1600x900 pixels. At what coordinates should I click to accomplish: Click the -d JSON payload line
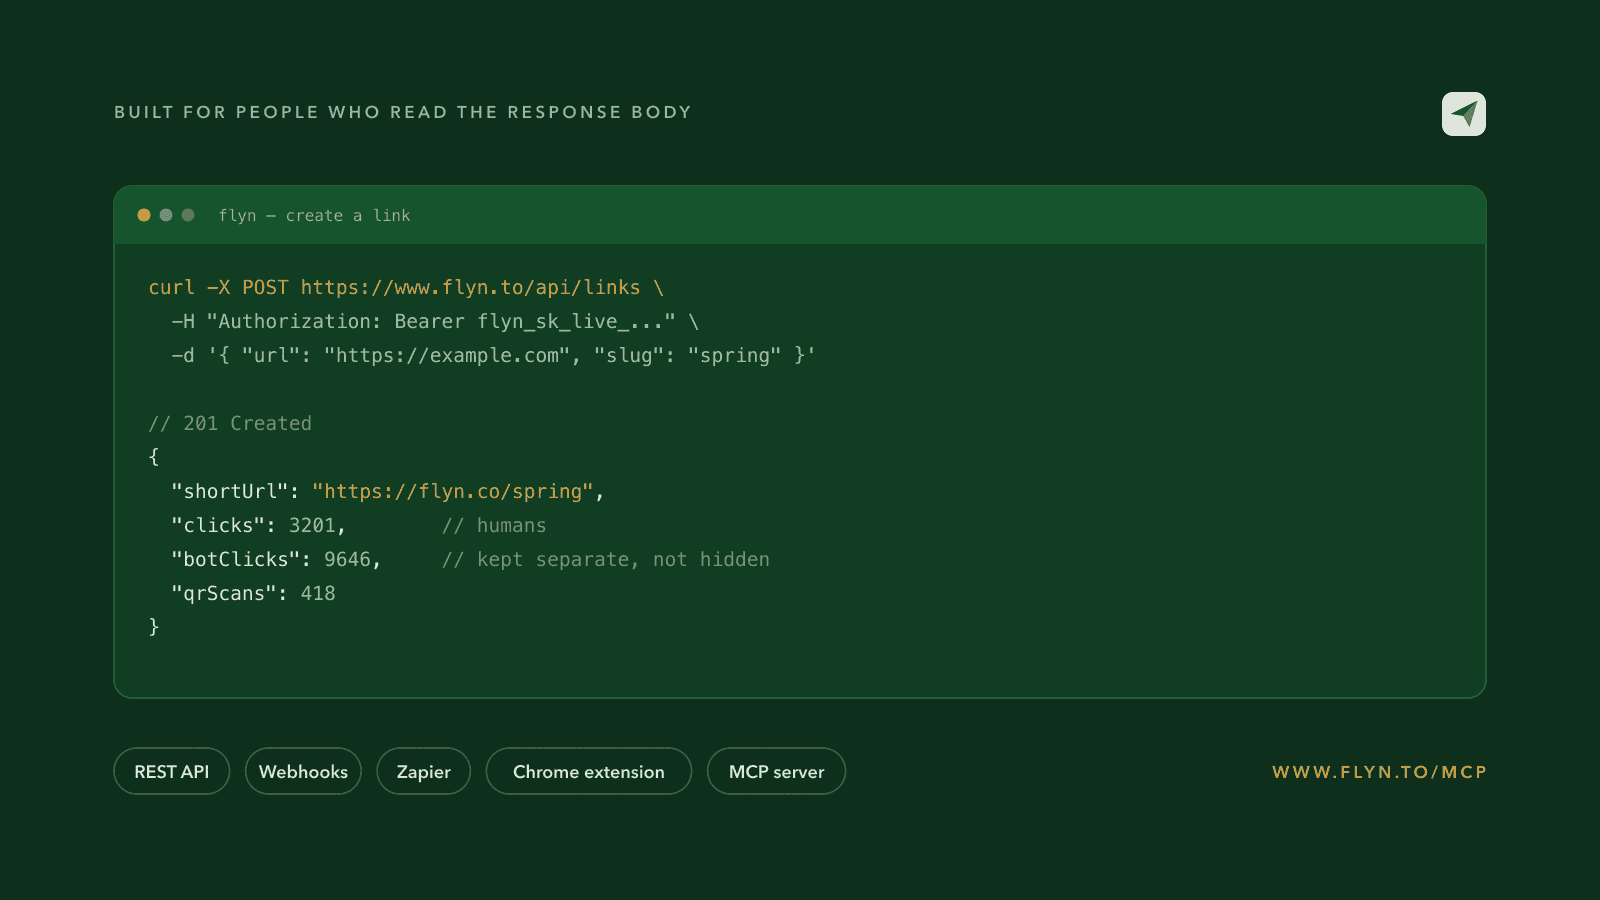(494, 356)
